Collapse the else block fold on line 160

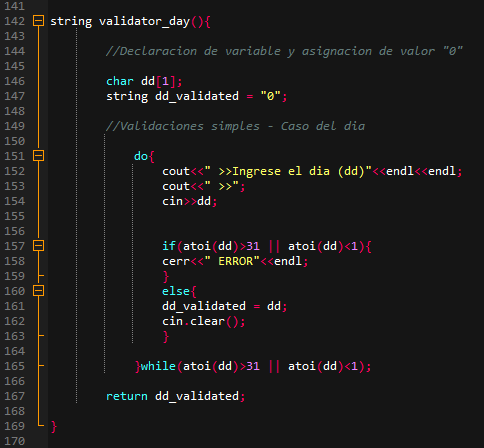coord(38,291)
